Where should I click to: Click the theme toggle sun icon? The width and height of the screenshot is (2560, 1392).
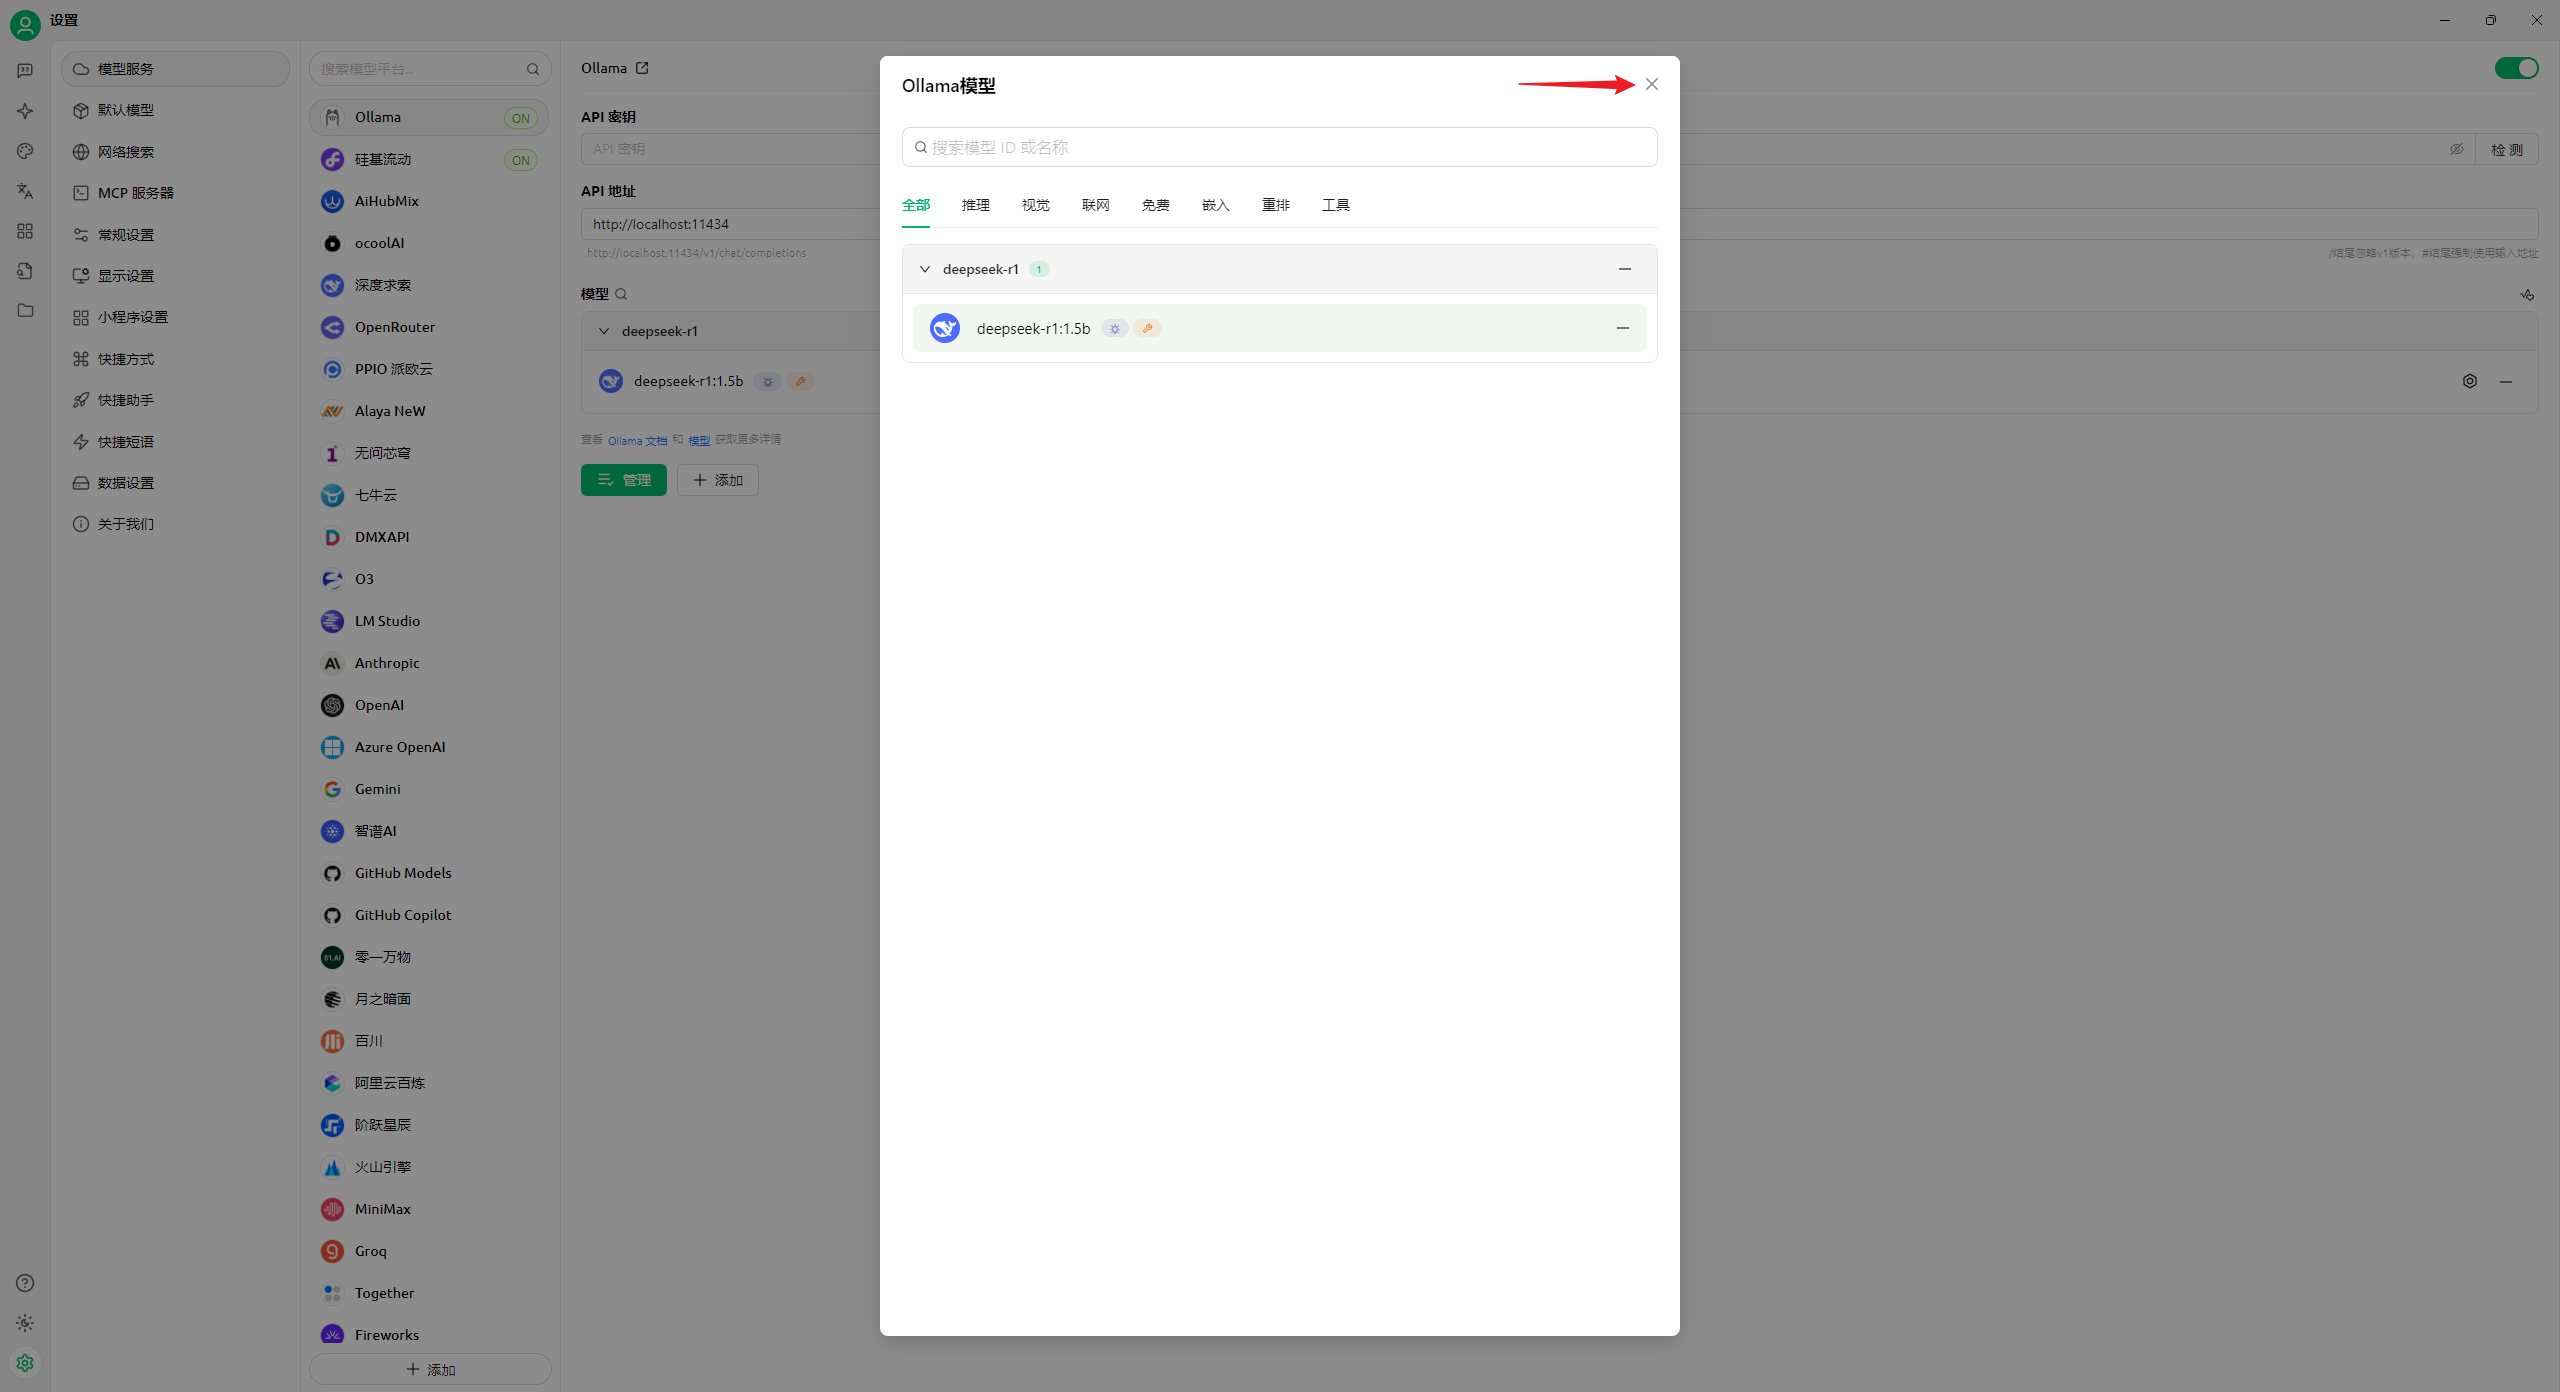[x=25, y=1323]
